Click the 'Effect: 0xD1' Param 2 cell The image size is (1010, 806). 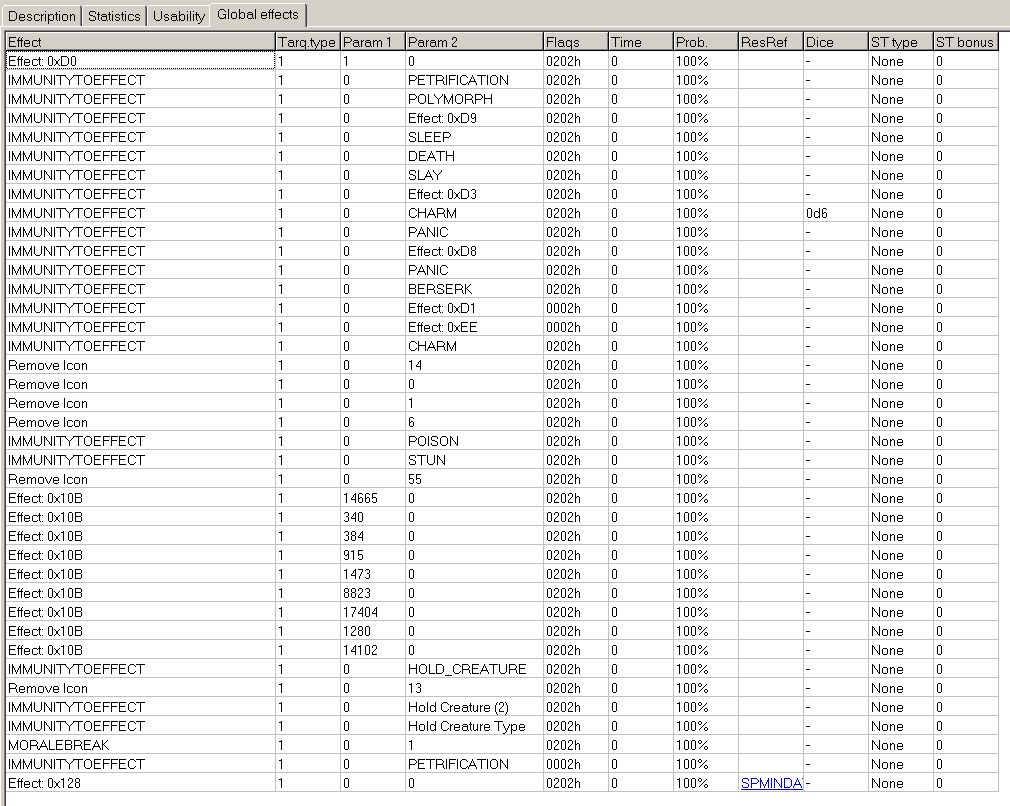[x=474, y=309]
